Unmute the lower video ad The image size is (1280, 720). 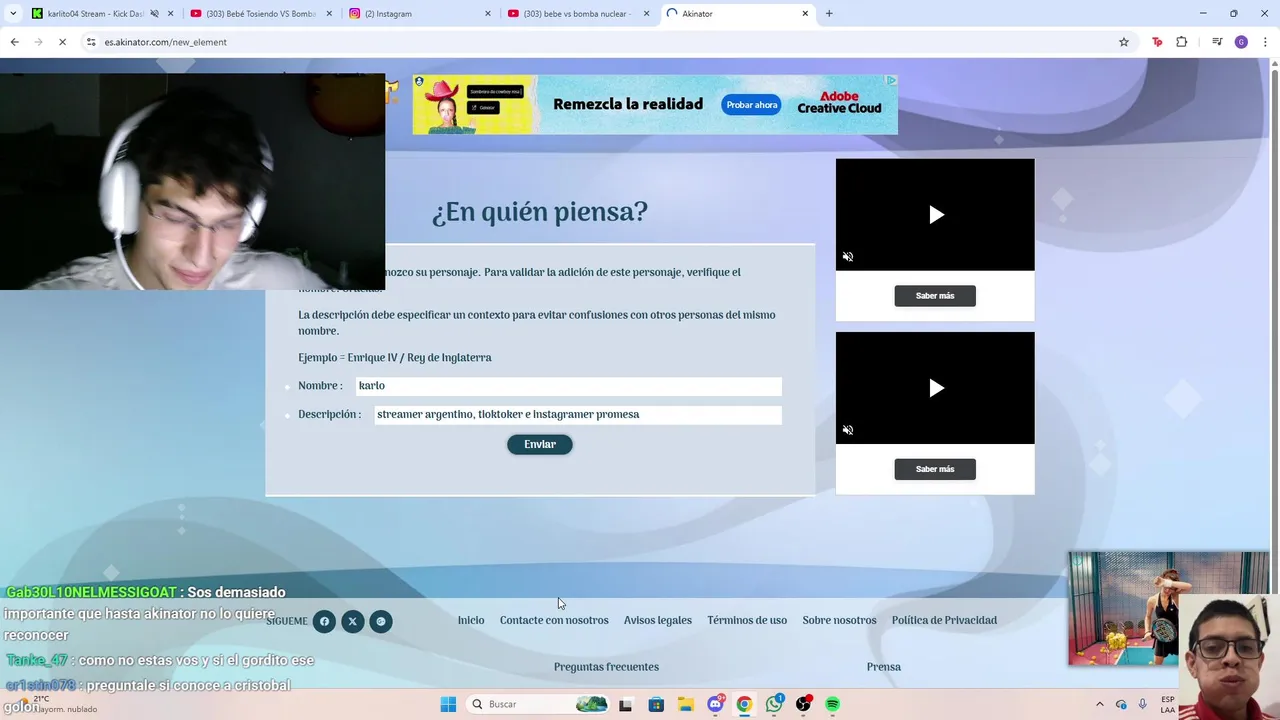click(848, 430)
